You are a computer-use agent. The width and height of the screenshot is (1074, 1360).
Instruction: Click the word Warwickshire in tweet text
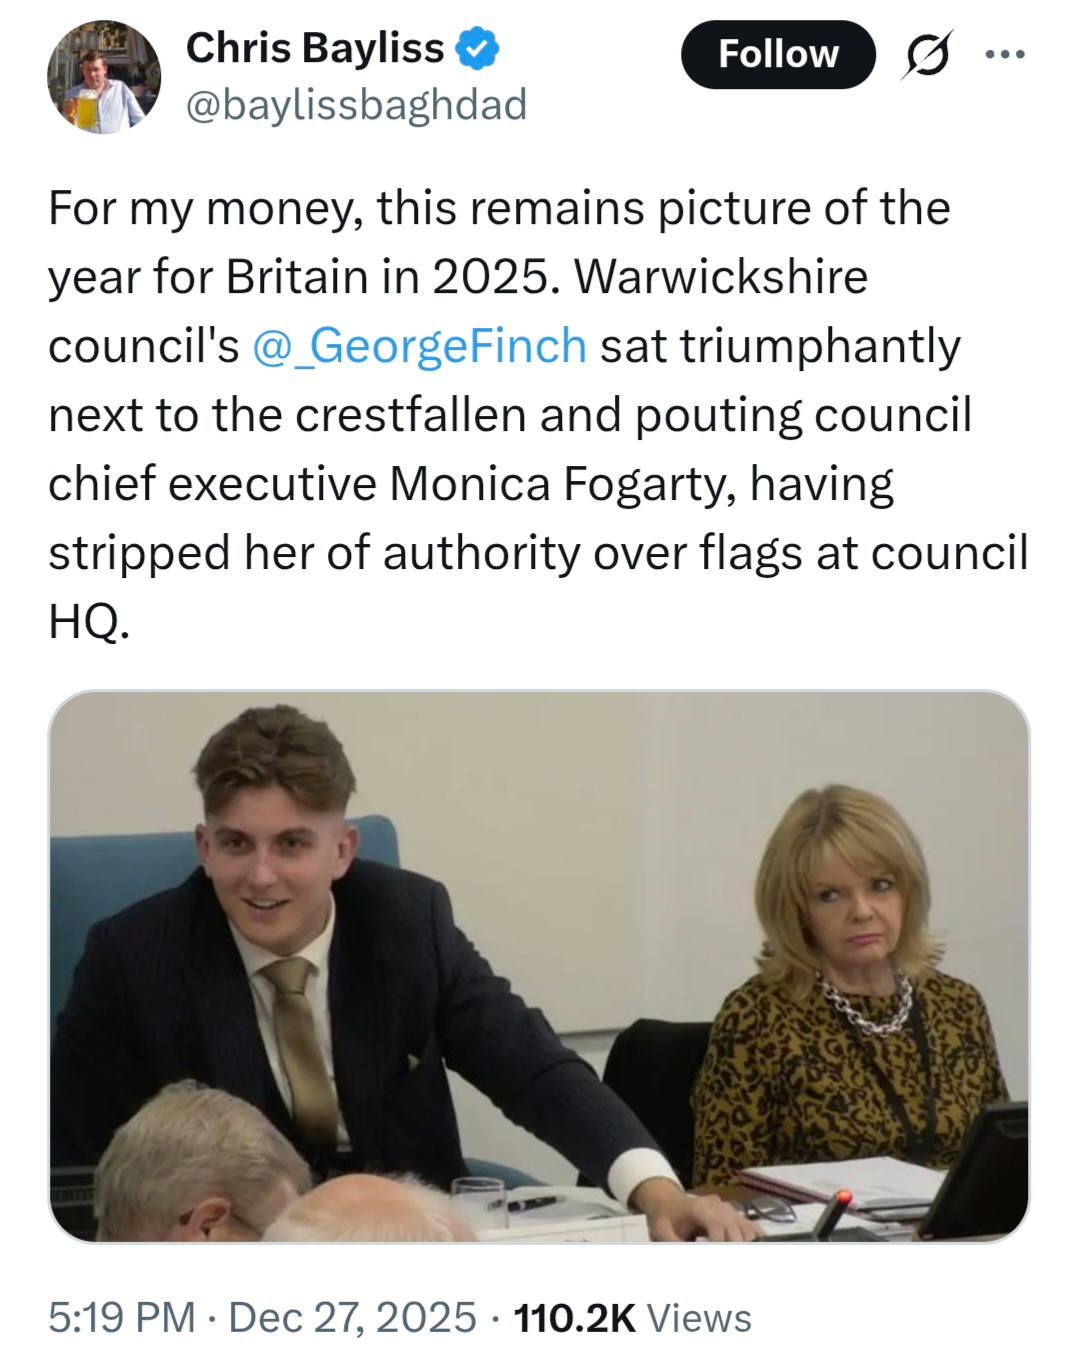coord(721,277)
